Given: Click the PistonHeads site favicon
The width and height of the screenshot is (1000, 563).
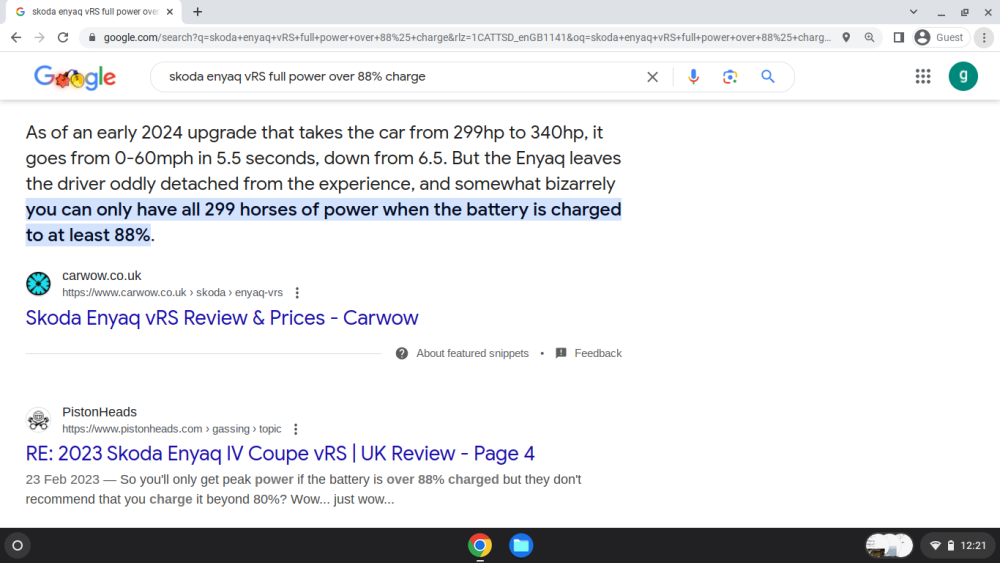Looking at the screenshot, I should click(38, 420).
